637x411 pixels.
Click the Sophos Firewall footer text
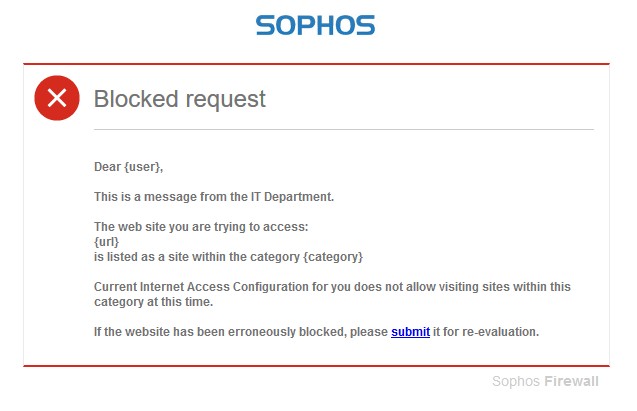pyautogui.click(x=545, y=381)
